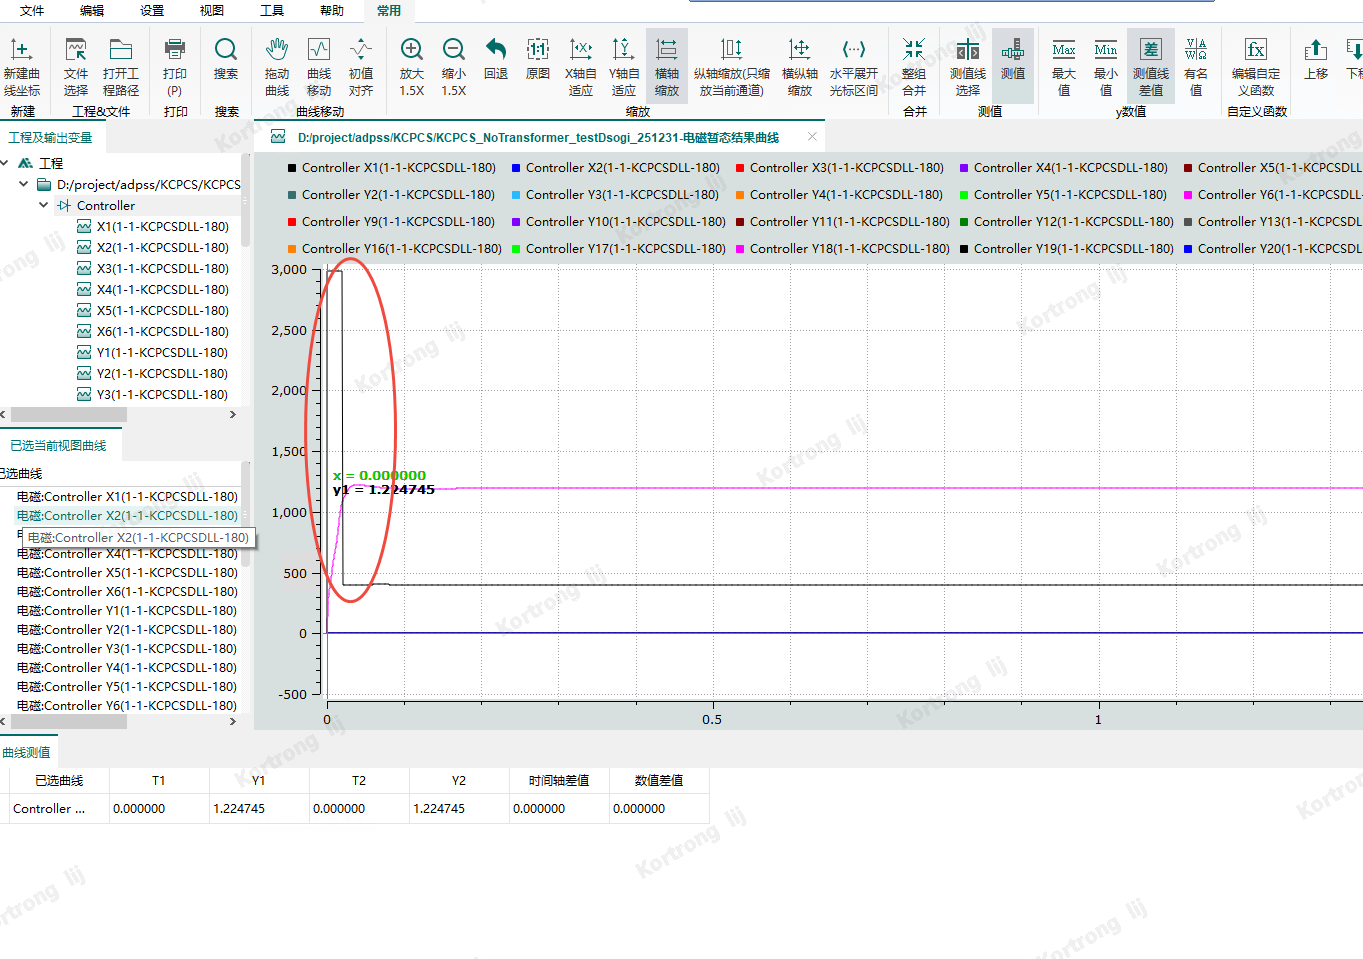The image size is (1363, 959).
Task: Click the 打印 printer icon
Action: [175, 50]
